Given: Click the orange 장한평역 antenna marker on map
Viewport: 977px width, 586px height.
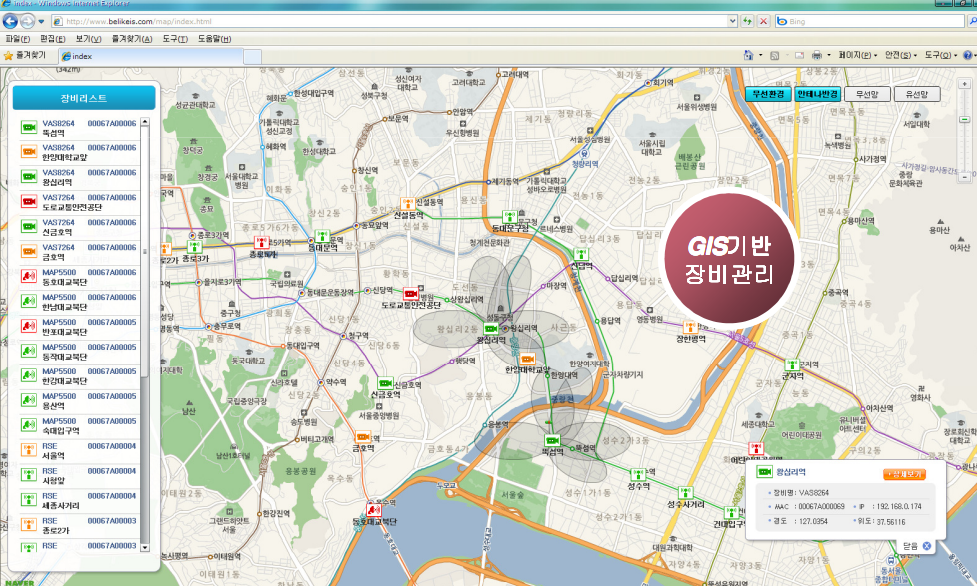Looking at the screenshot, I should 689,326.
